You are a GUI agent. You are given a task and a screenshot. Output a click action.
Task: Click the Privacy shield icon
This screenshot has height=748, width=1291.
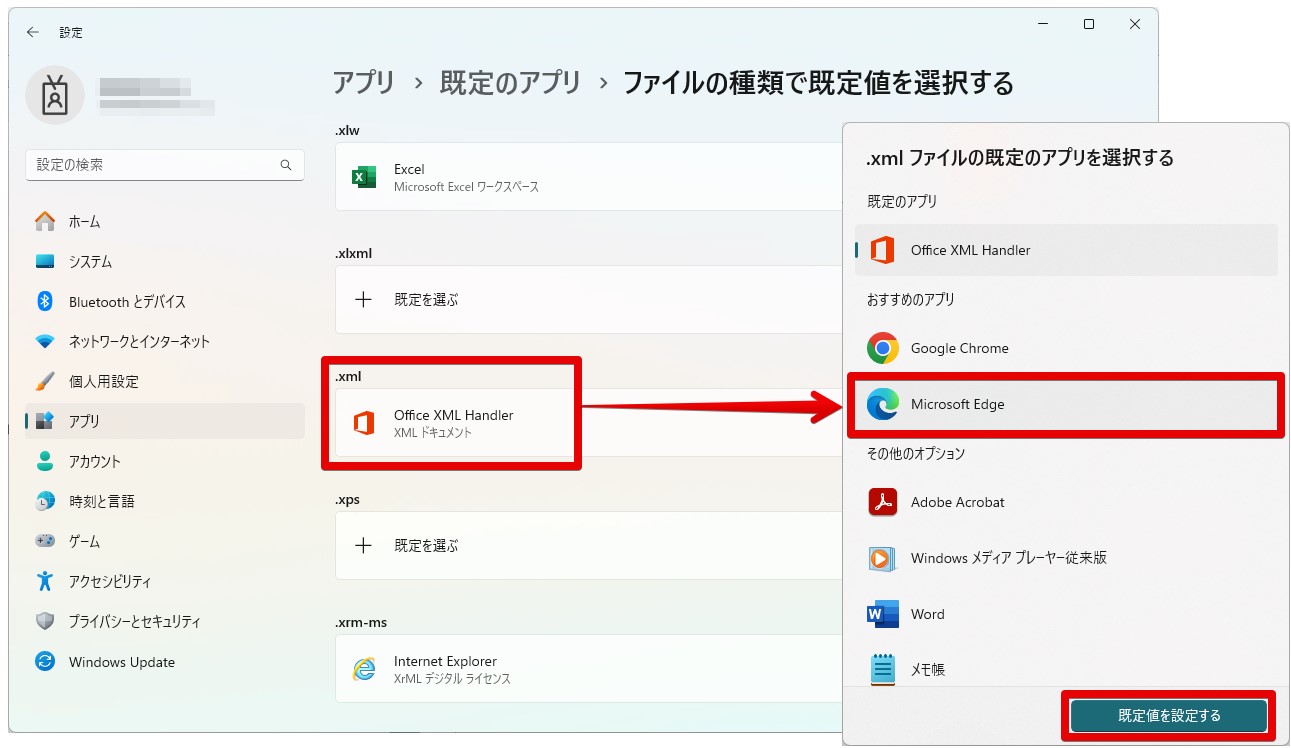[x=45, y=621]
